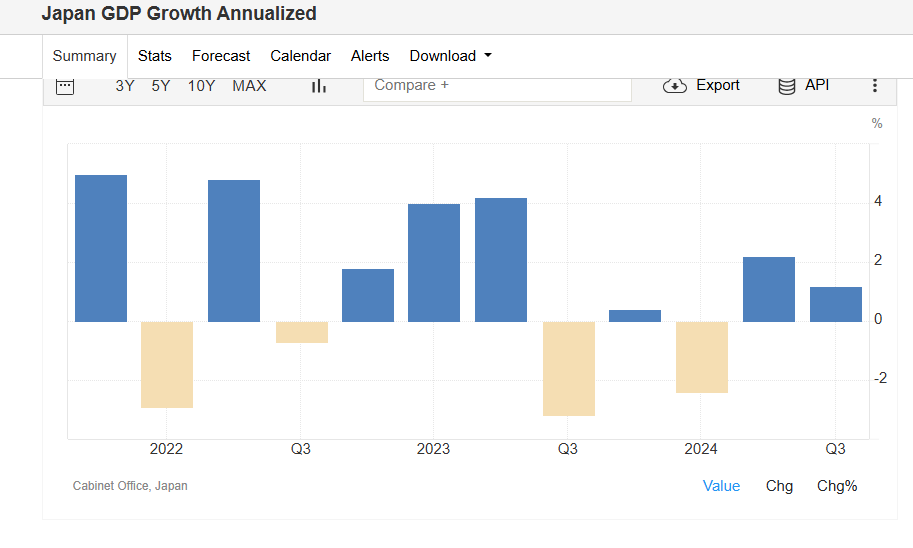Show the MAX time range
This screenshot has height=548, width=913.
(249, 86)
